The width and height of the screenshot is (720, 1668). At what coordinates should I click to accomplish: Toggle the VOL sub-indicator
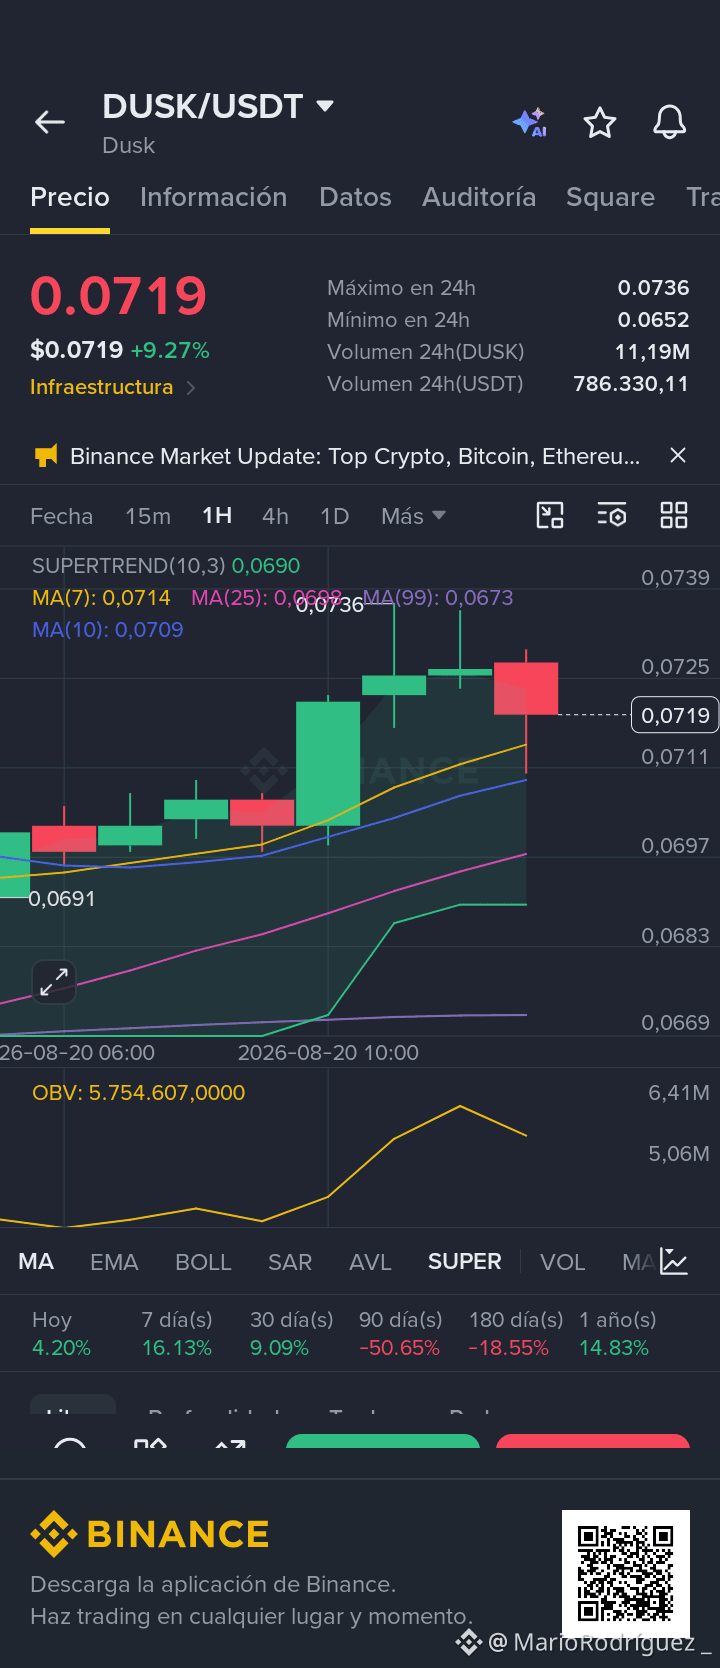562,1262
